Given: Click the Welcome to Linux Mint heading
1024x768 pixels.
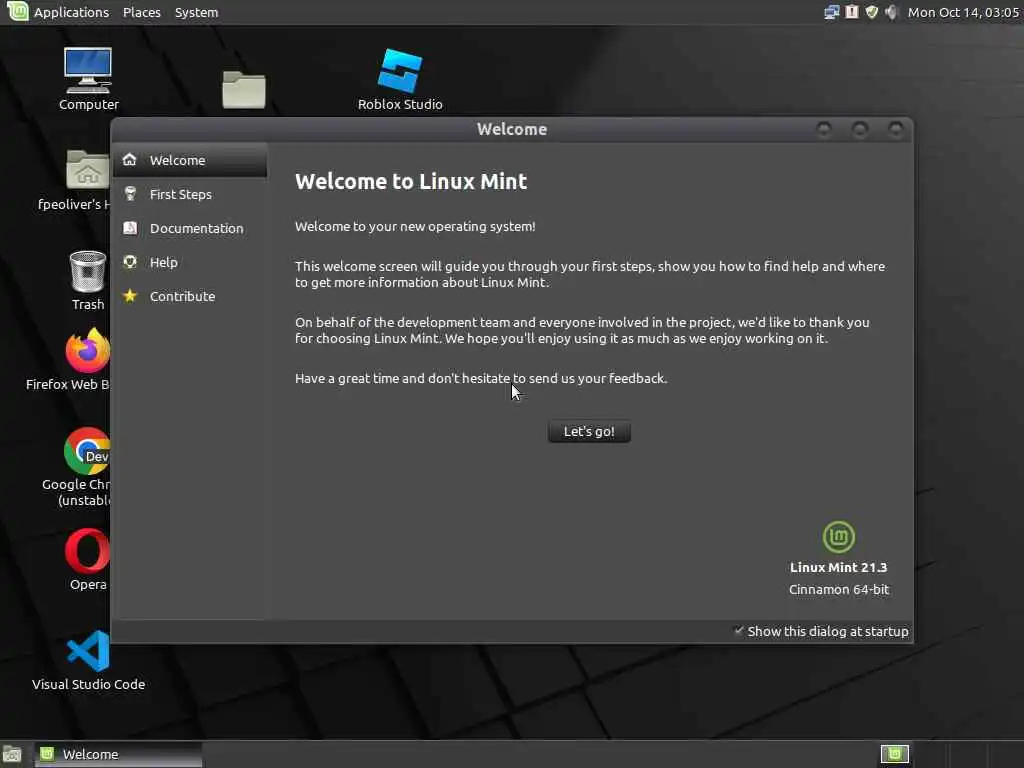Looking at the screenshot, I should point(411,181).
